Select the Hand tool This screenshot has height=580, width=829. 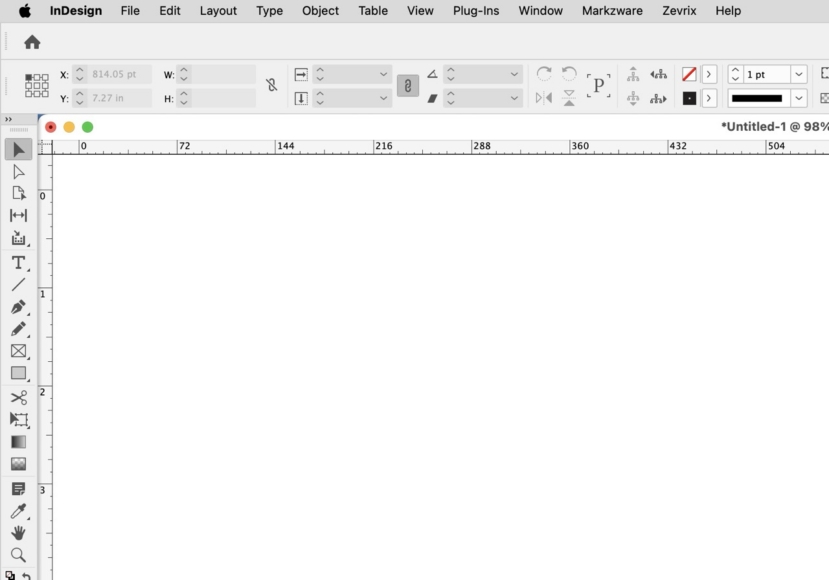pyautogui.click(x=19, y=533)
